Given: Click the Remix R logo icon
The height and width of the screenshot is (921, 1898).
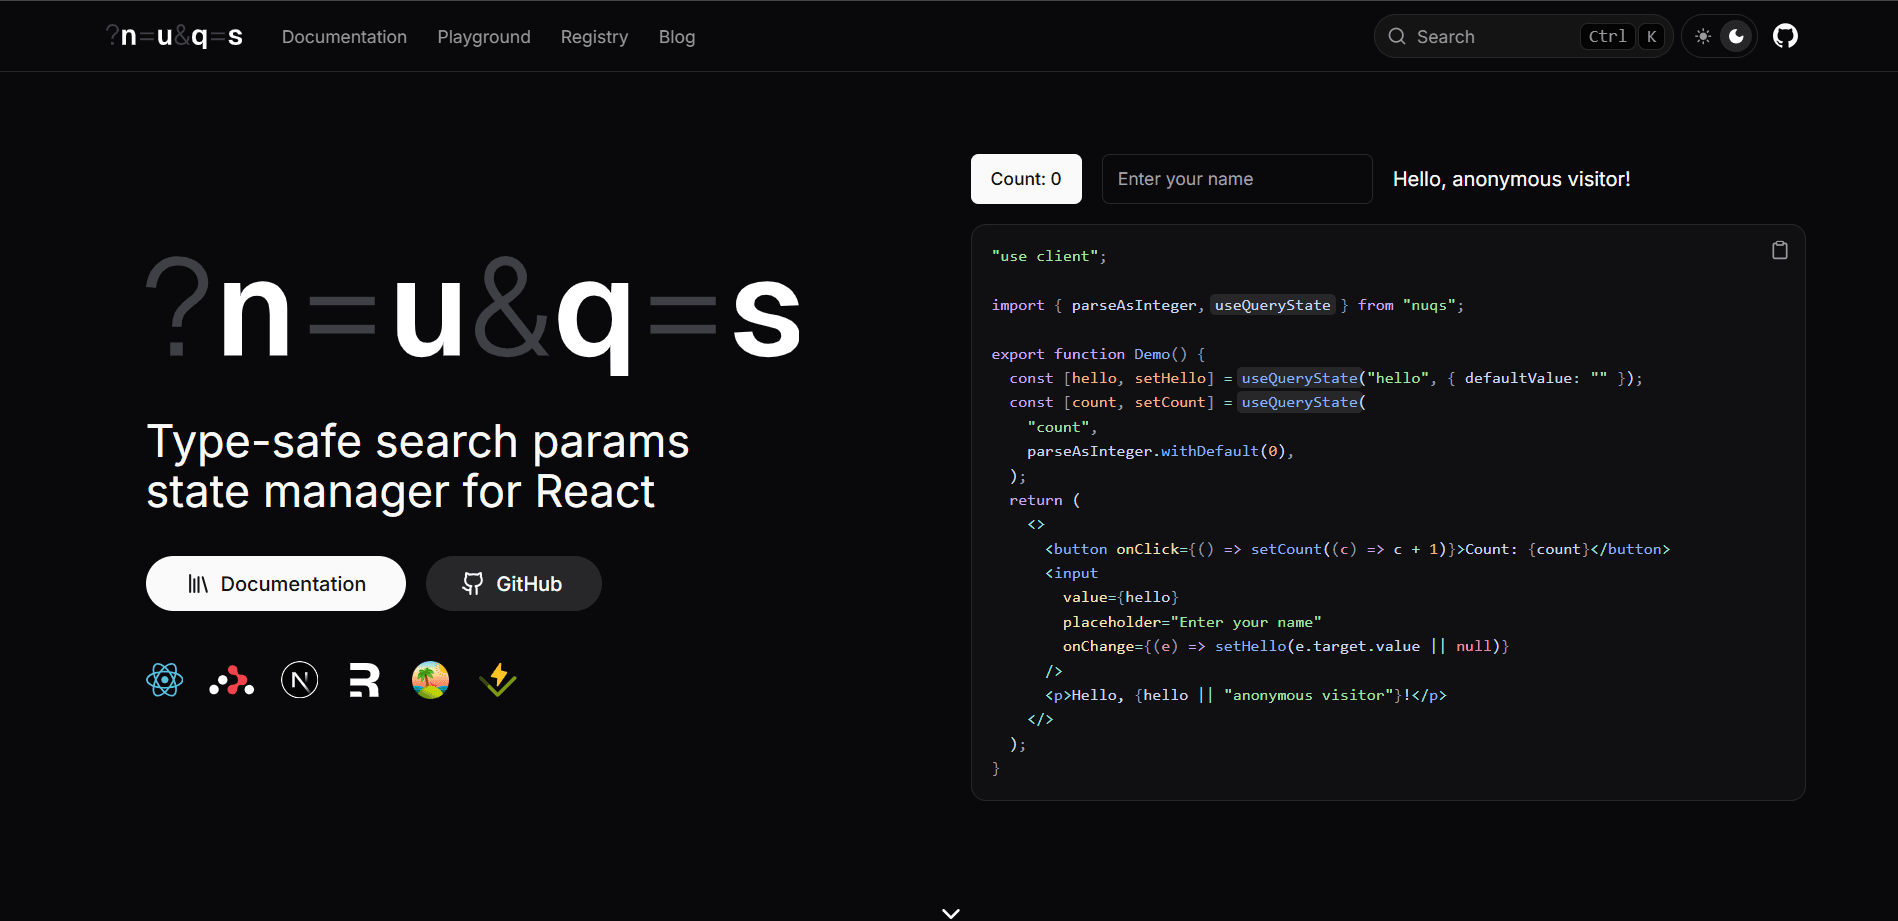Looking at the screenshot, I should pos(364,680).
